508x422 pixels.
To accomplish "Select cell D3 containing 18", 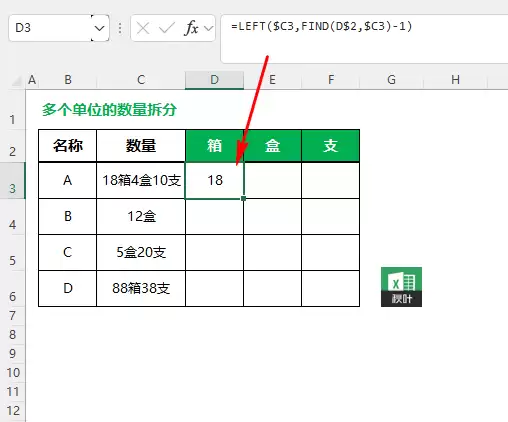I will click(x=214, y=180).
